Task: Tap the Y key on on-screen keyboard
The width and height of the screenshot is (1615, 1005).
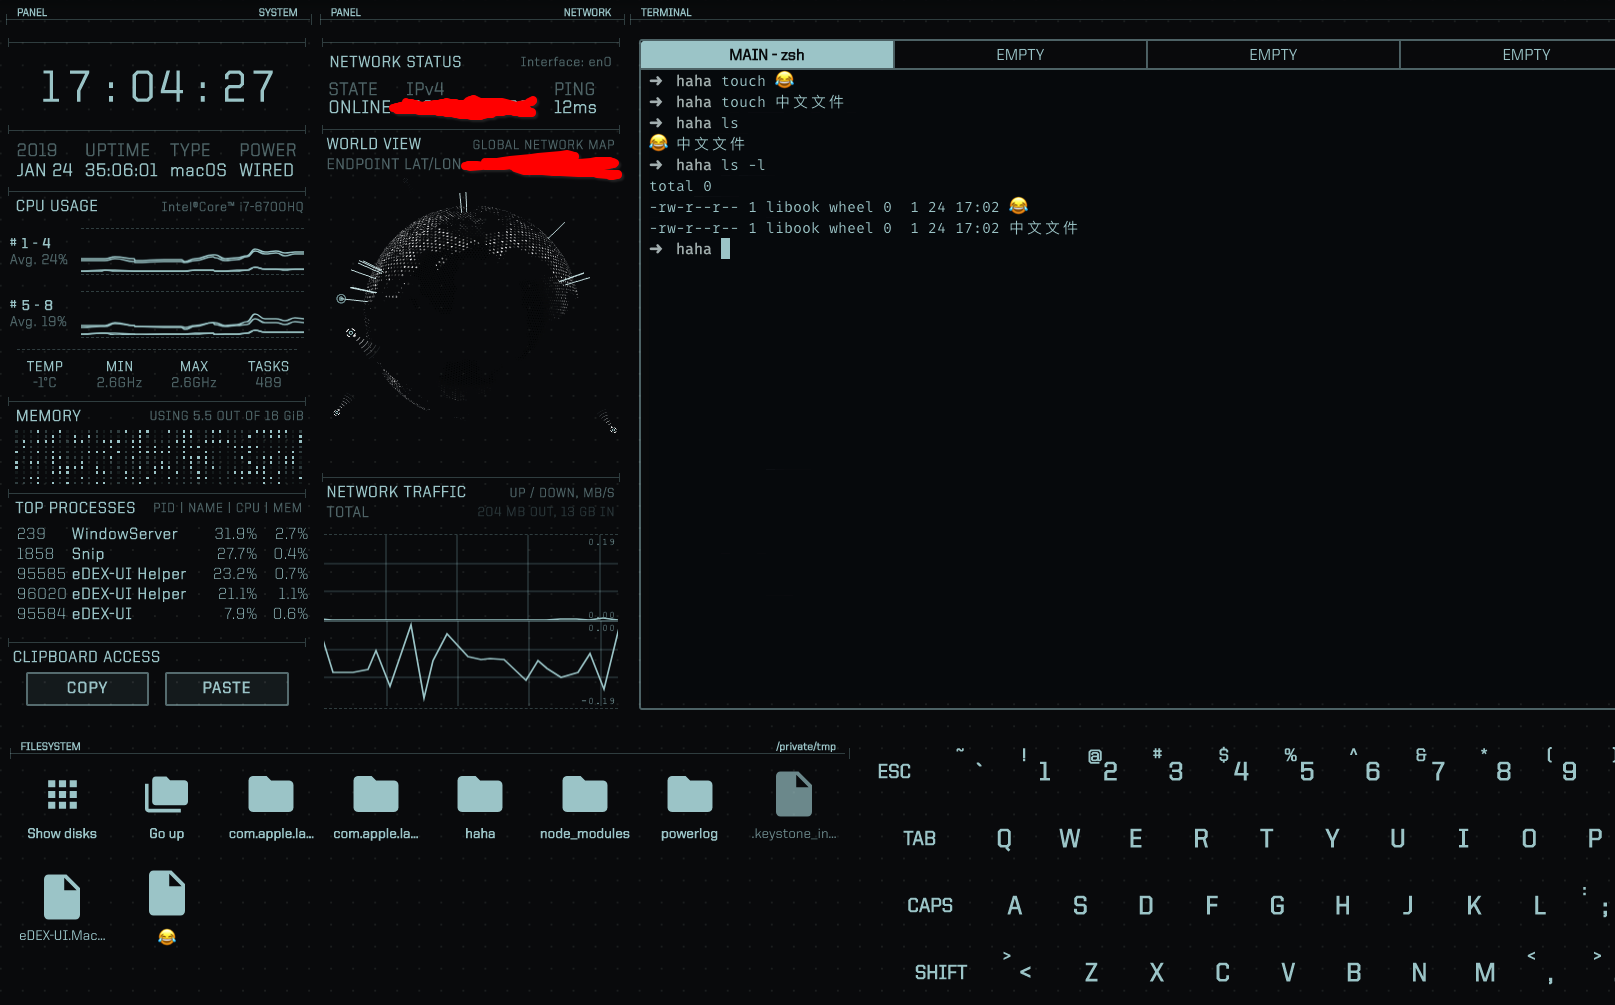Action: pos(1332,838)
